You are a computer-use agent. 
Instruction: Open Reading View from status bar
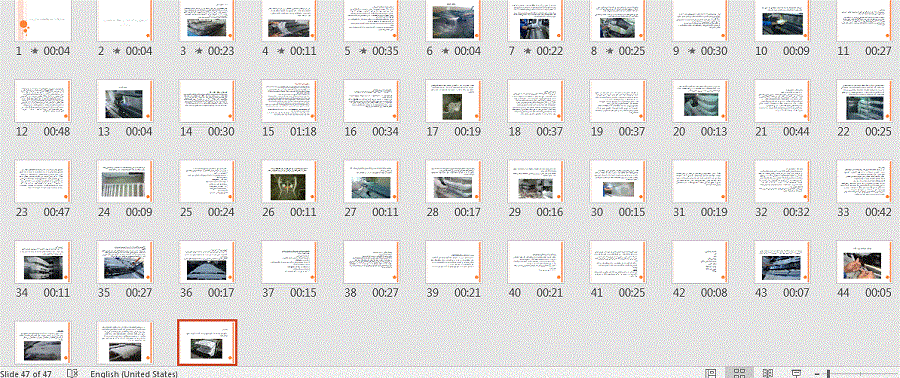coord(767,373)
